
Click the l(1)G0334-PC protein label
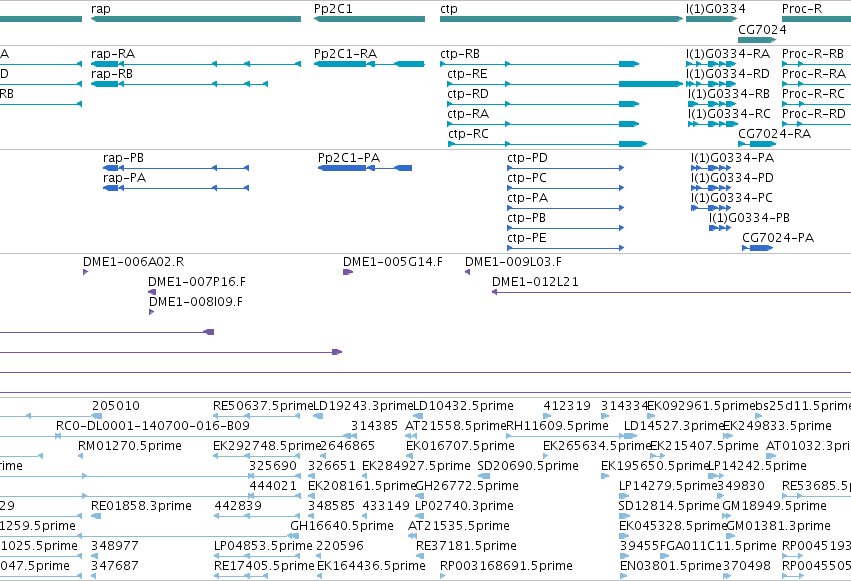click(732, 198)
